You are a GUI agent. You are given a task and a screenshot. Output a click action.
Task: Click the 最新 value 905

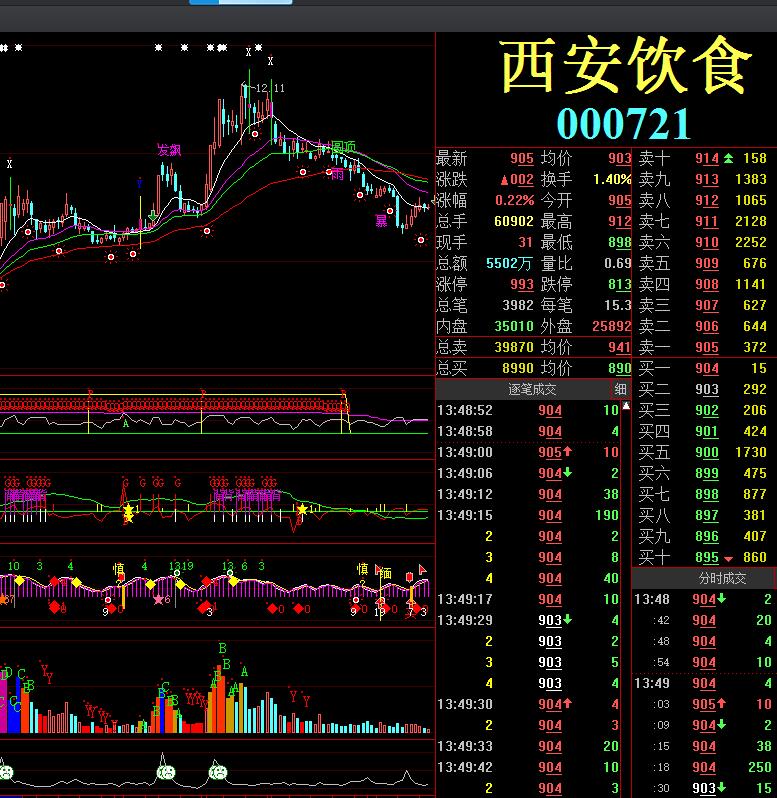point(522,159)
